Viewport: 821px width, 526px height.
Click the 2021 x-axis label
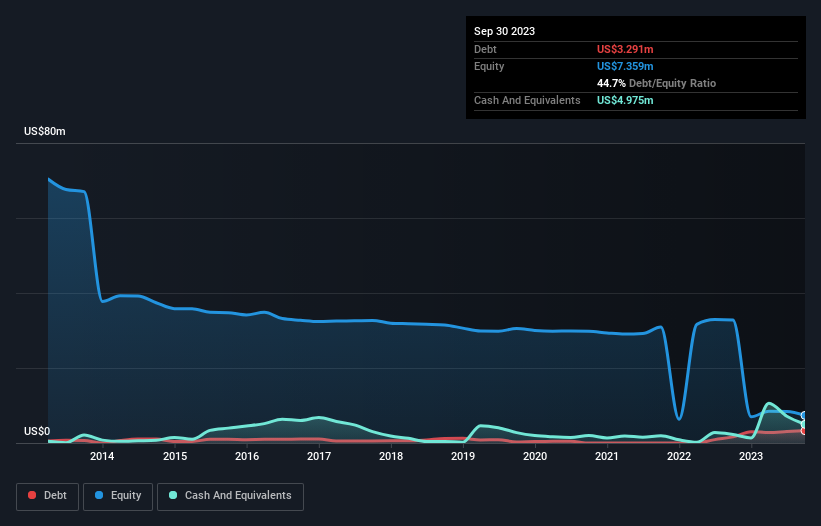click(607, 456)
